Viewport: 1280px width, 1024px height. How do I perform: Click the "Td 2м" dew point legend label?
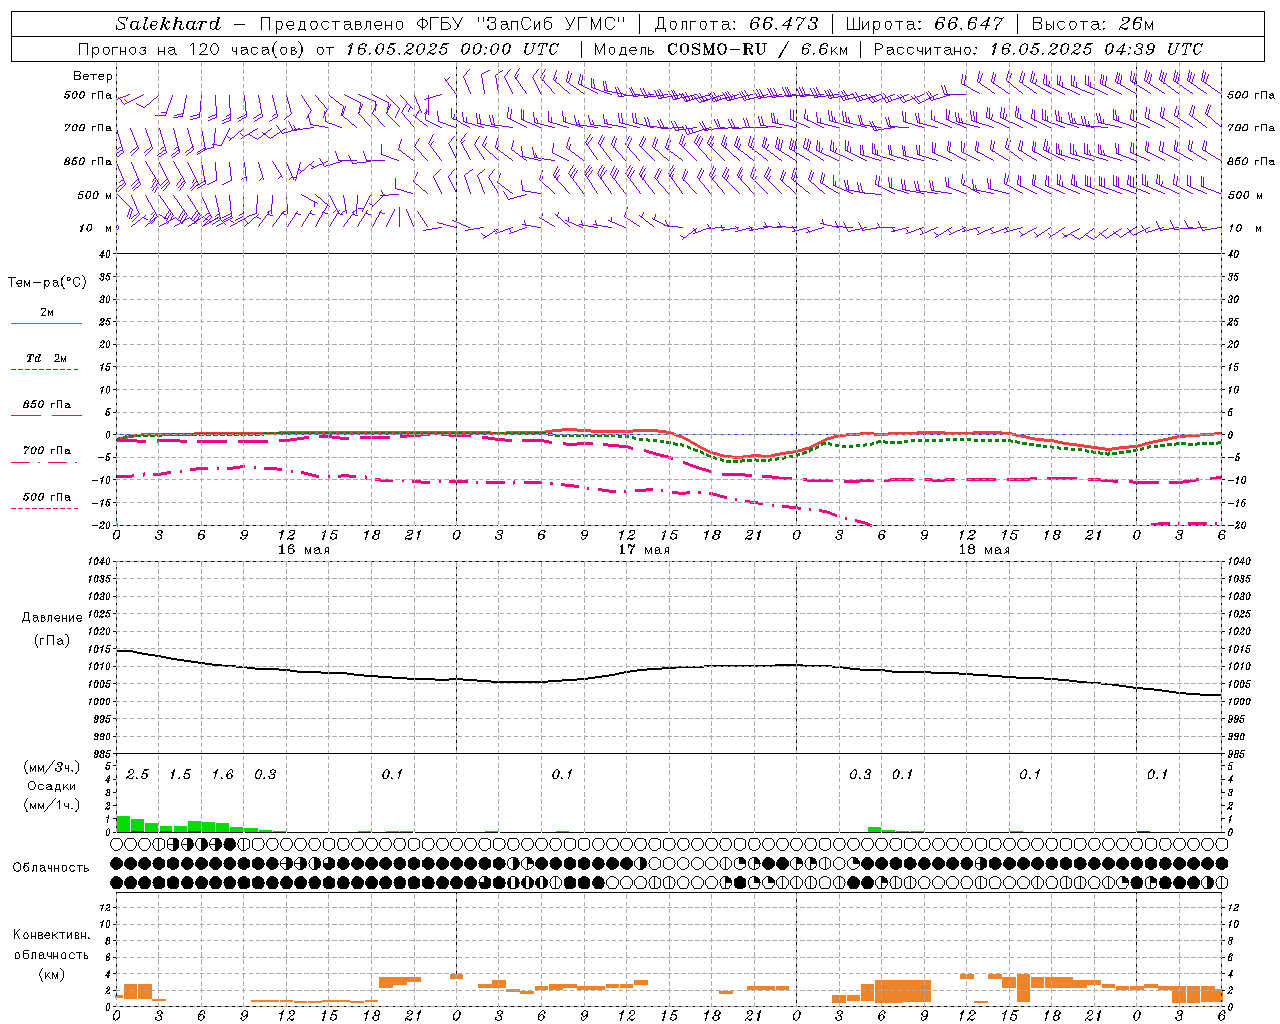(47, 358)
